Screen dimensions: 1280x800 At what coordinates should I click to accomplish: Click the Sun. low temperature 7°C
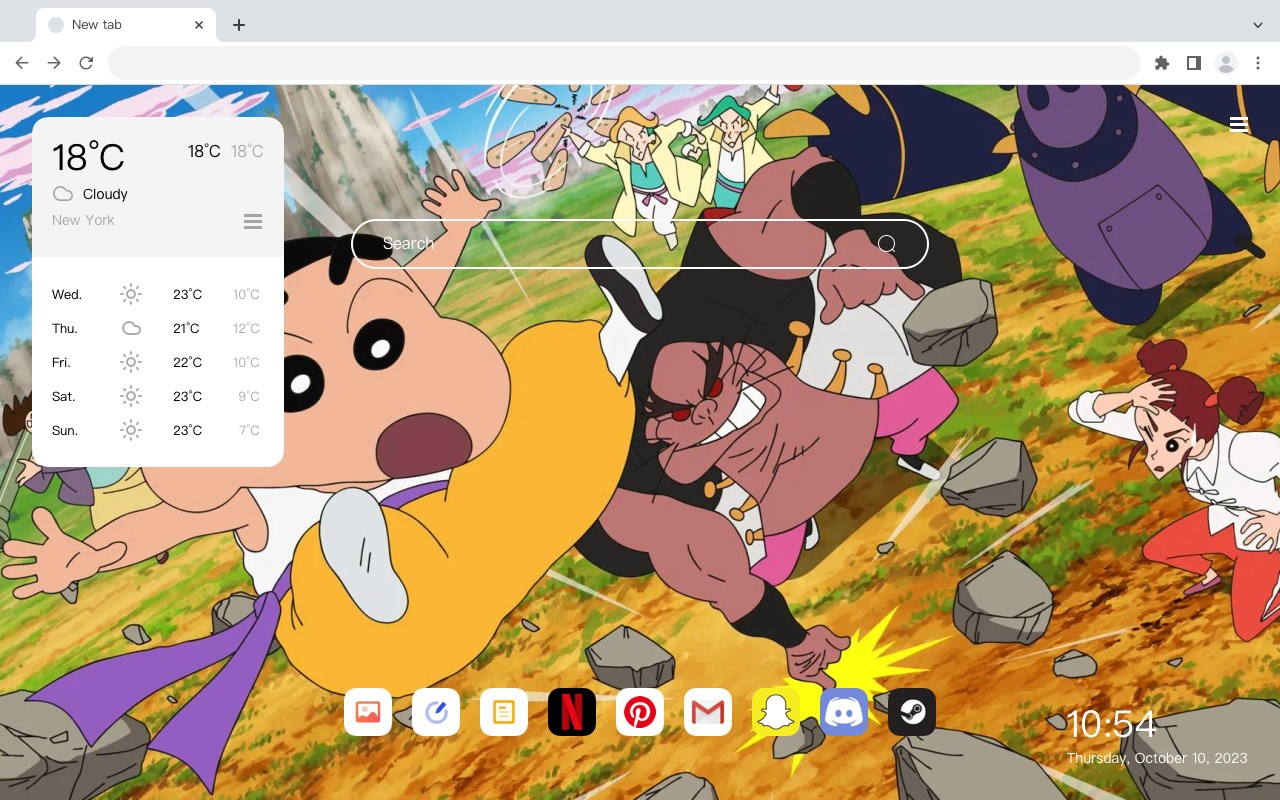click(249, 431)
